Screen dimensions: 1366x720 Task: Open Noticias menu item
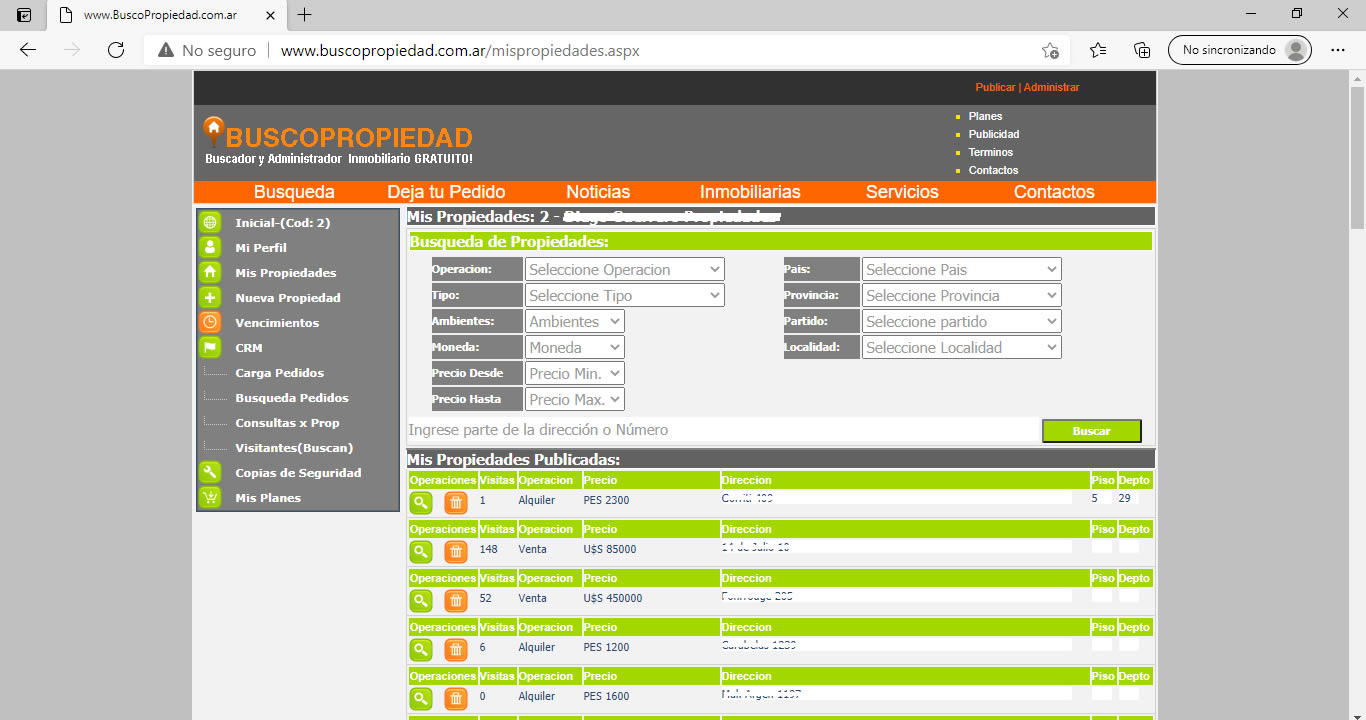click(598, 192)
